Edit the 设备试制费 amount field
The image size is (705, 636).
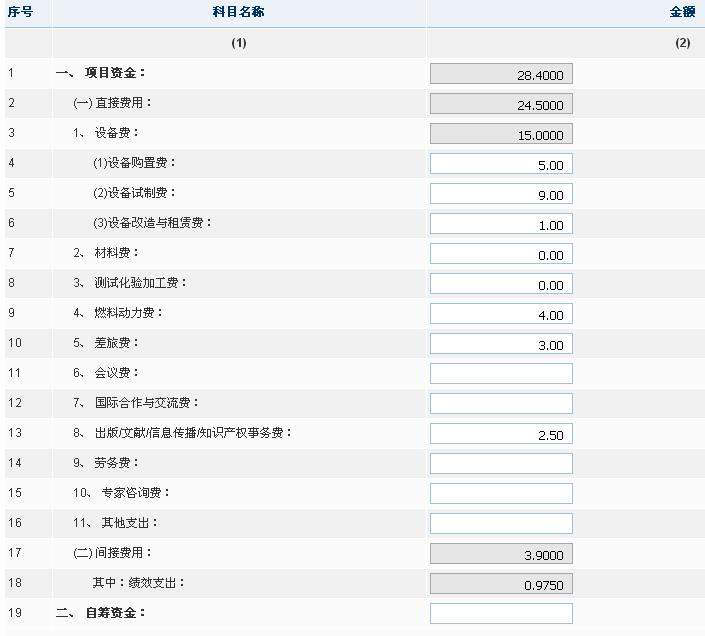tap(501, 194)
